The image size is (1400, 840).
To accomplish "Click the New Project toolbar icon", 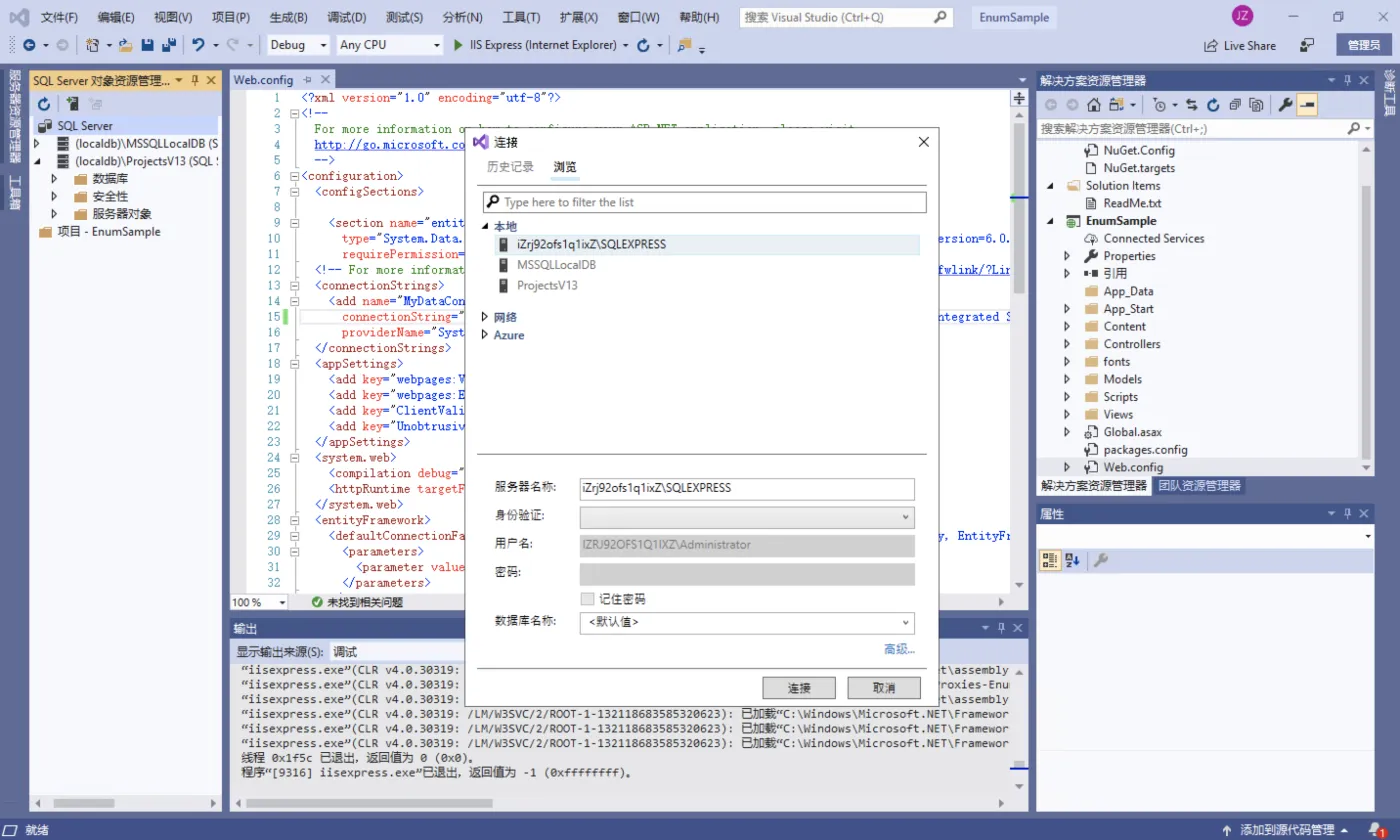I will (x=92, y=45).
